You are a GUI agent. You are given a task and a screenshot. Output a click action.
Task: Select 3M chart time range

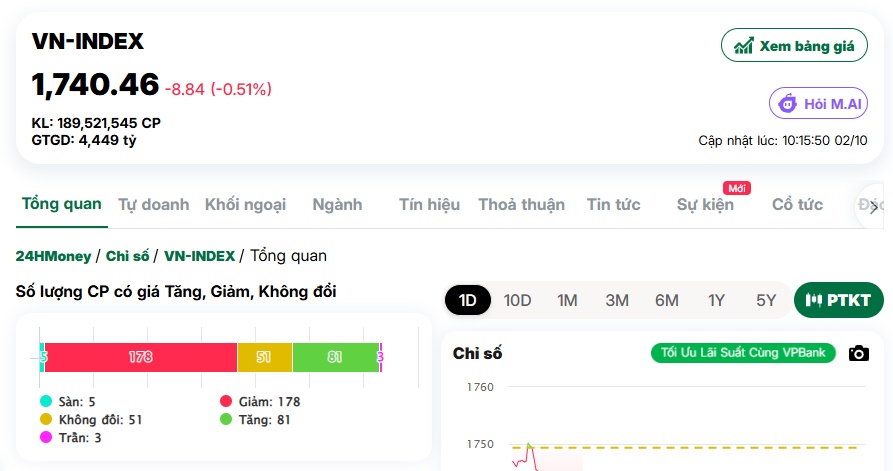pyautogui.click(x=617, y=300)
